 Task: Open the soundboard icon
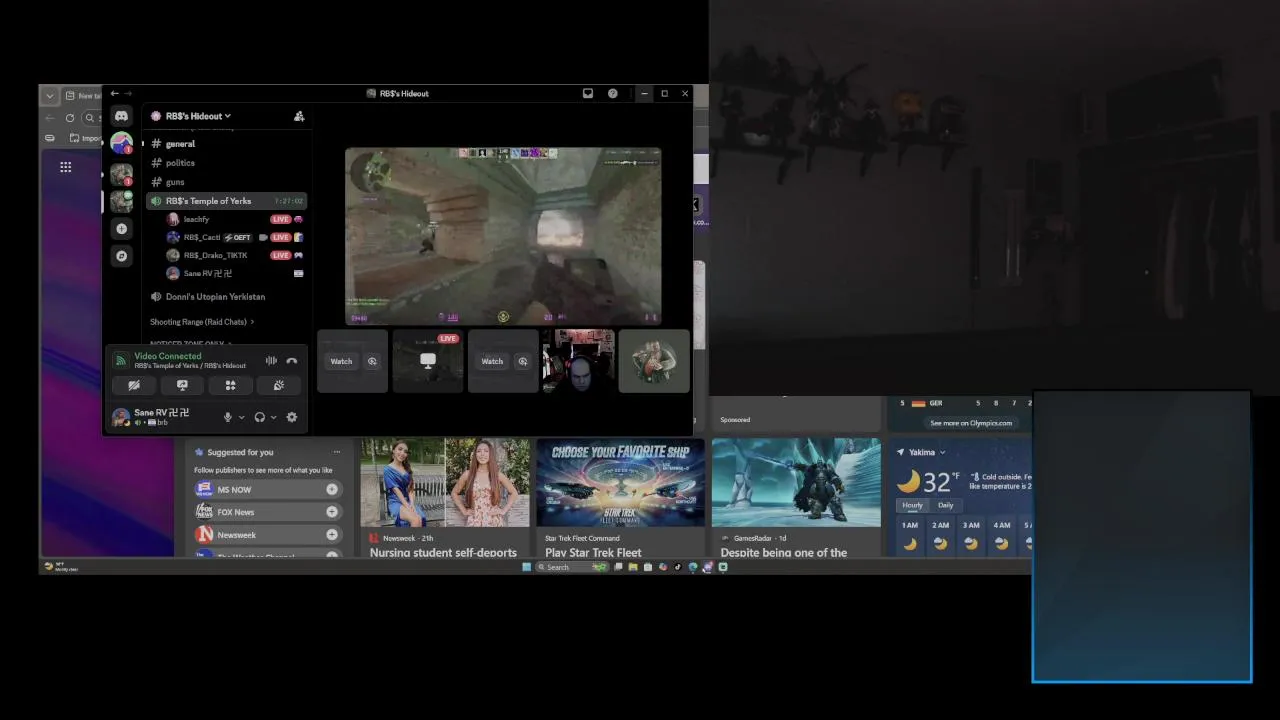tap(279, 385)
